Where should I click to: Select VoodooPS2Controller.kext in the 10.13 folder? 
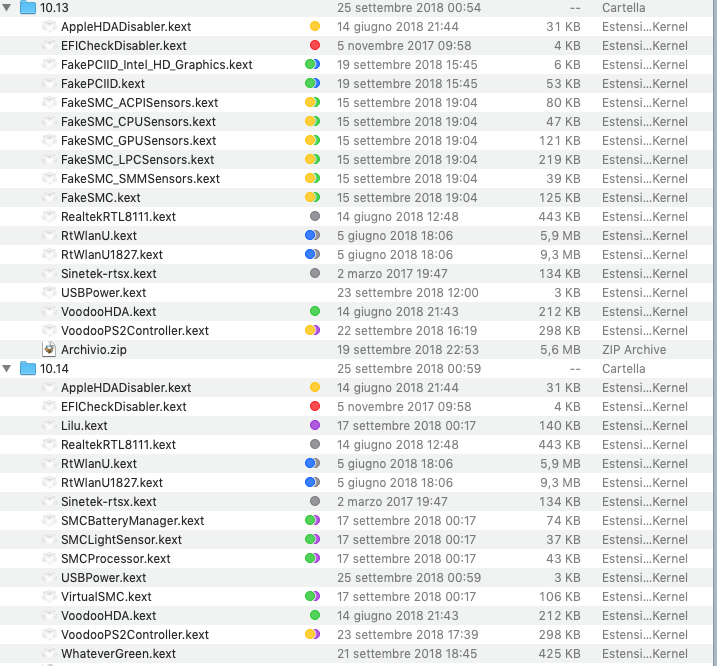point(135,331)
